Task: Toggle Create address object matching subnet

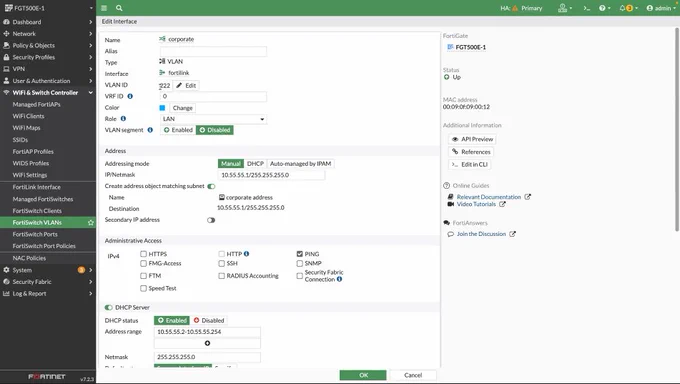Action: pos(211,186)
